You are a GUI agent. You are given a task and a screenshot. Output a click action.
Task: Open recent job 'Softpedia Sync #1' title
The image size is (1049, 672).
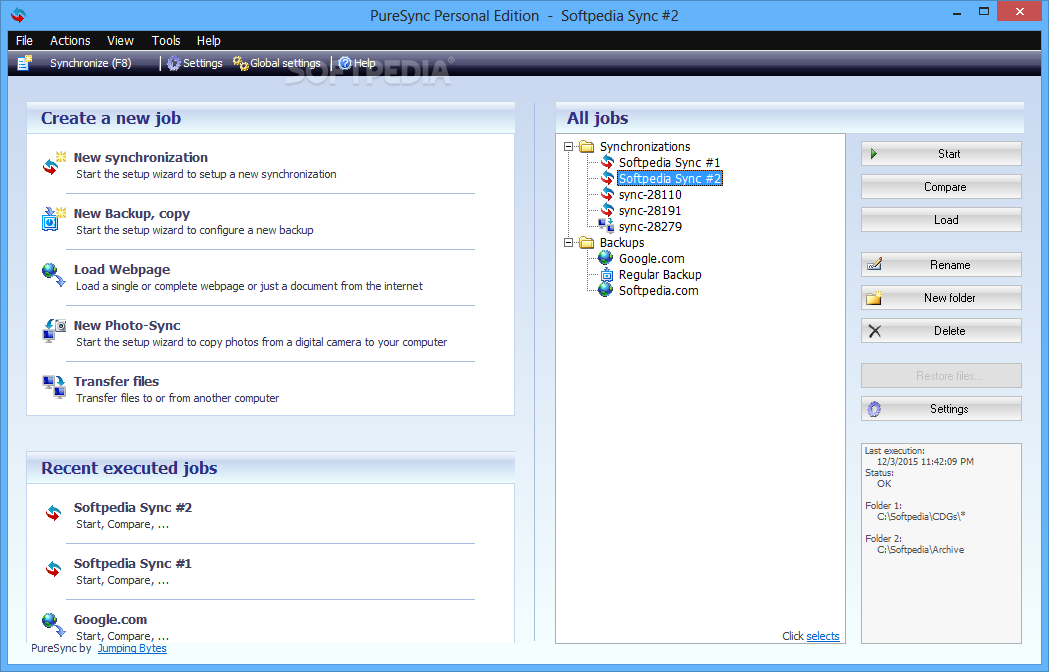pos(132,564)
